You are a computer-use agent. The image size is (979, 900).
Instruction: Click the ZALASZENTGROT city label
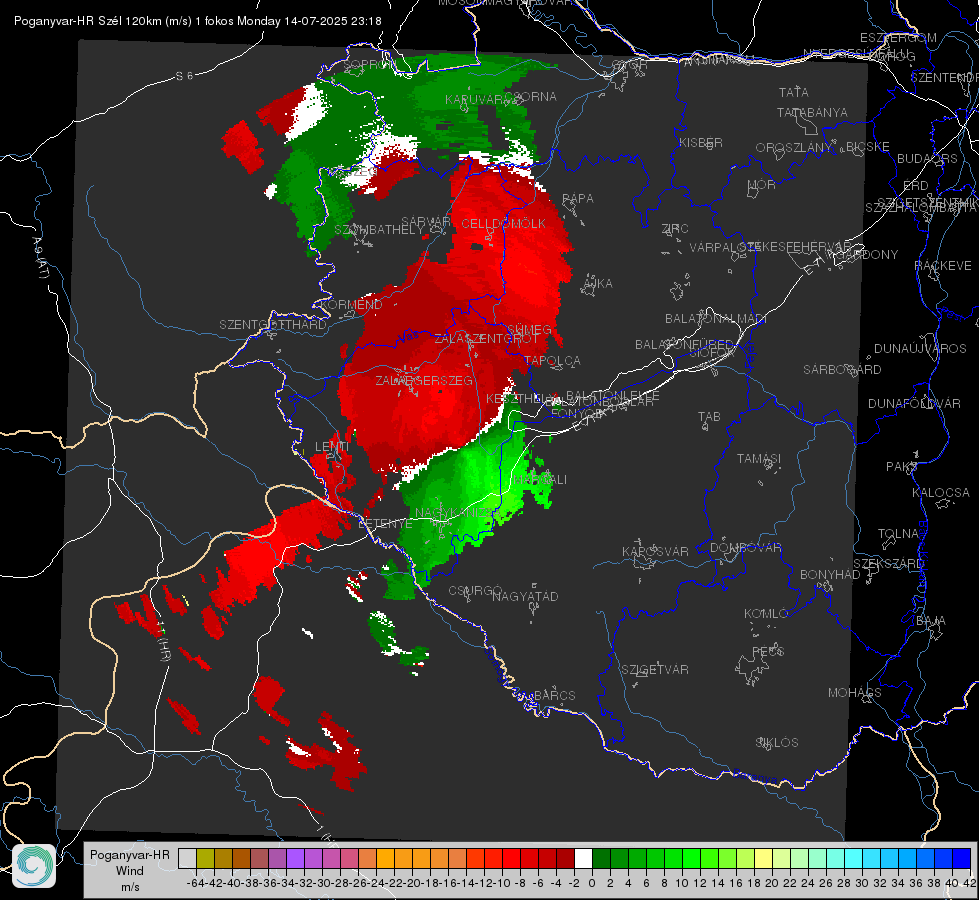[486, 339]
